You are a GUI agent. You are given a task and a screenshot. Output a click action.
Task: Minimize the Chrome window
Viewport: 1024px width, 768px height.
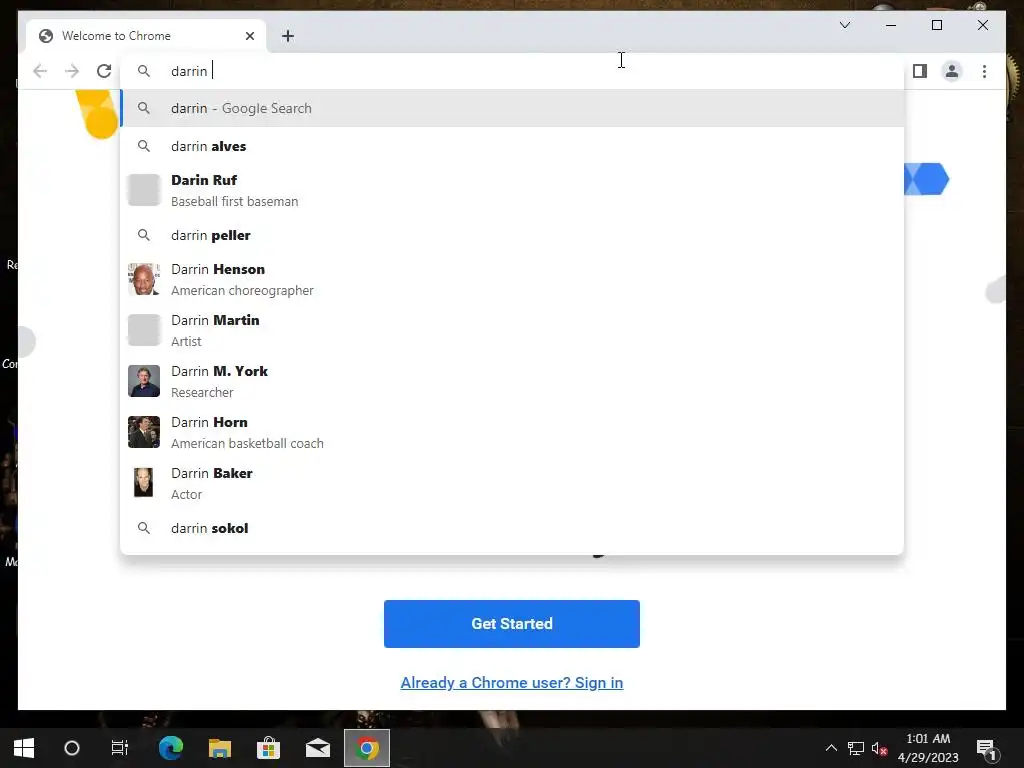pyautogui.click(x=891, y=25)
